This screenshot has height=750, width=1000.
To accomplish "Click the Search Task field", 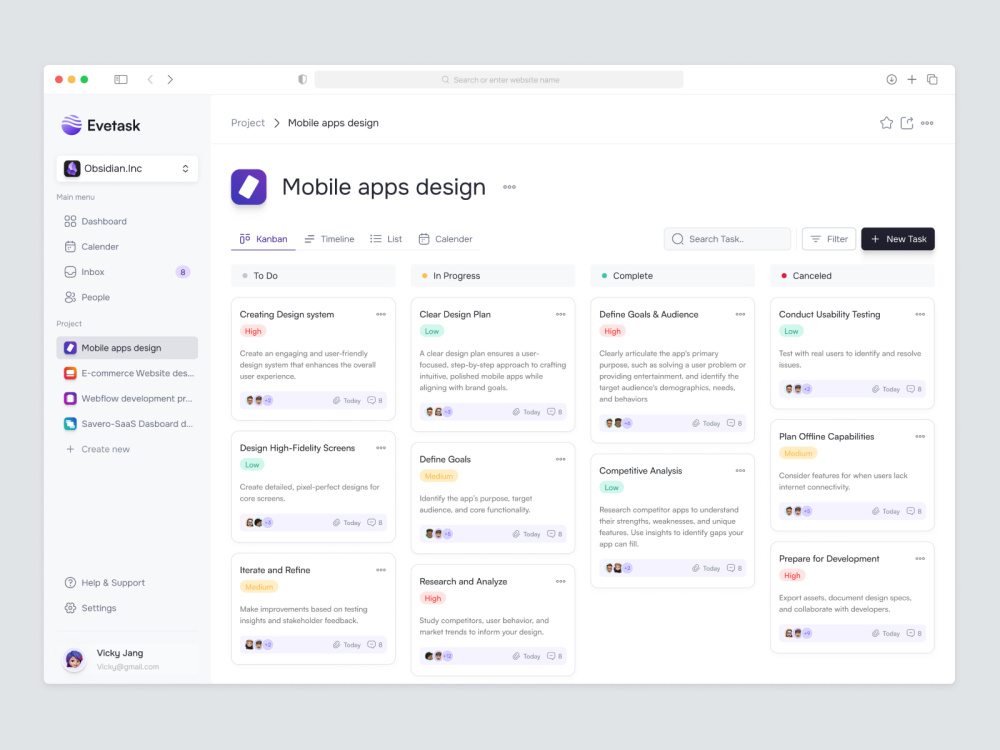I will tap(727, 239).
